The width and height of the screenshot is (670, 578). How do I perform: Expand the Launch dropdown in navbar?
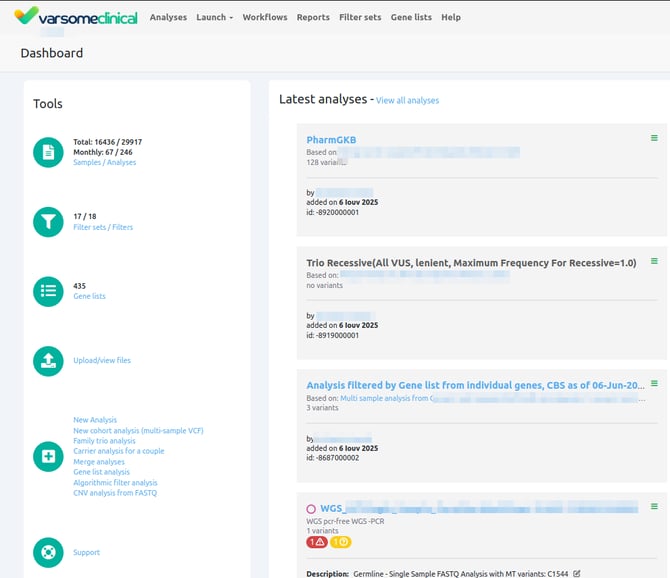(x=214, y=17)
